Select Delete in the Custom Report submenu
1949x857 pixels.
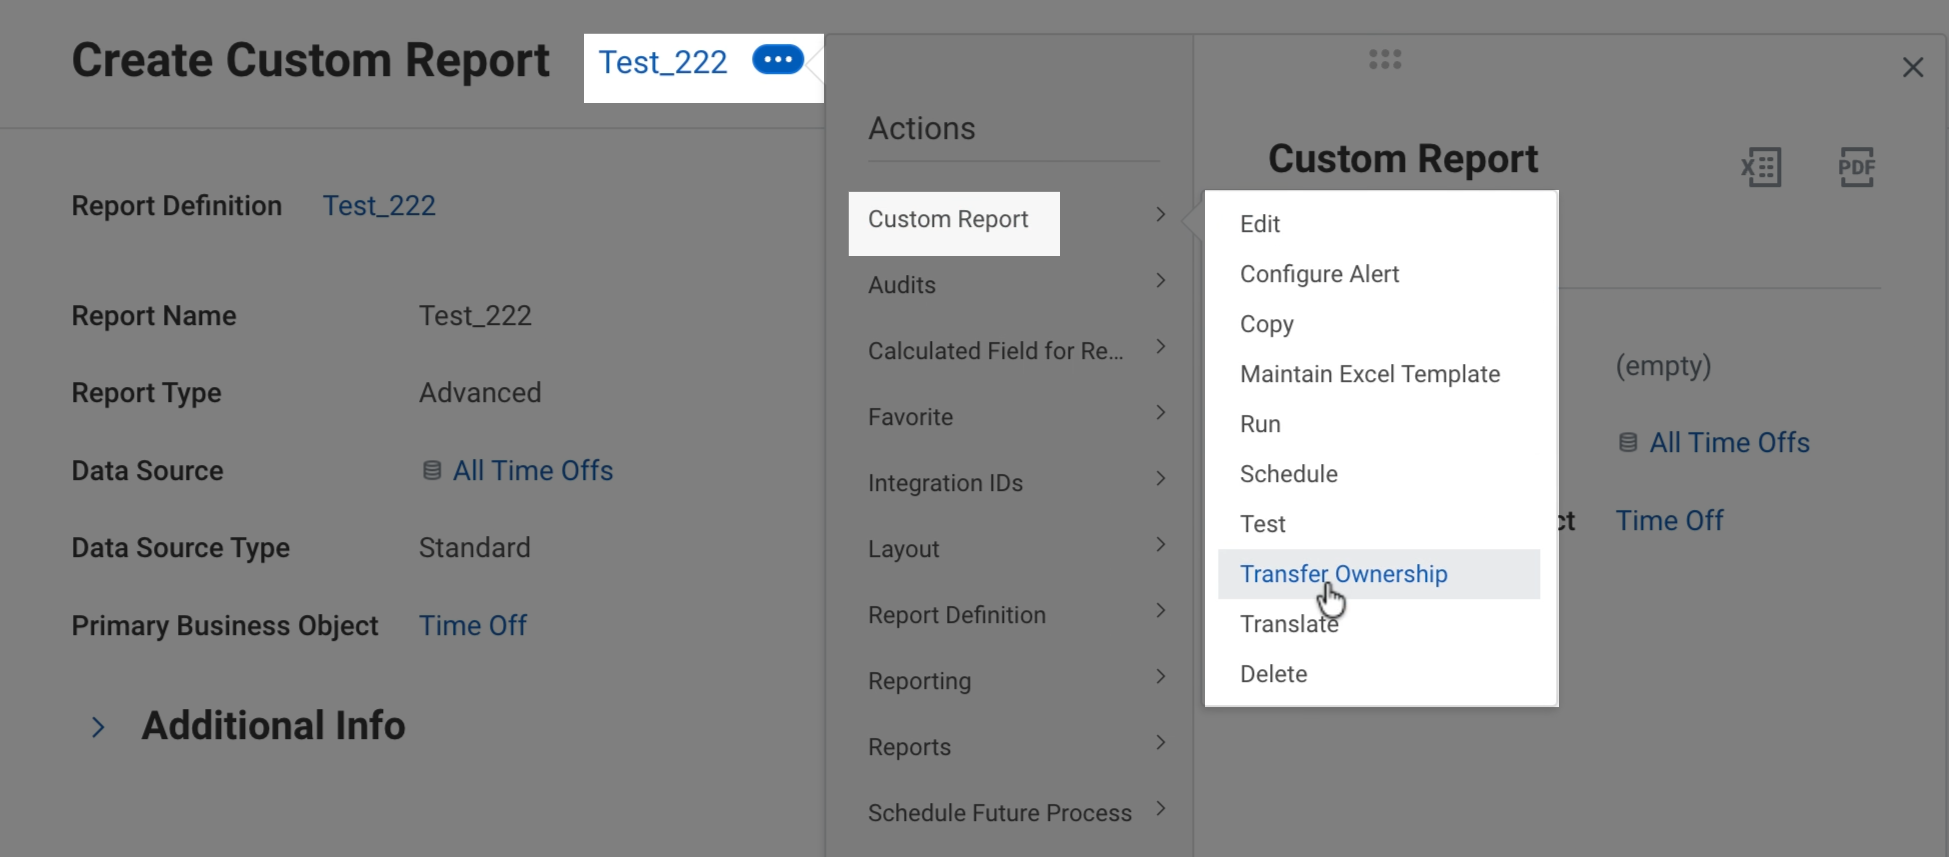1379,674
